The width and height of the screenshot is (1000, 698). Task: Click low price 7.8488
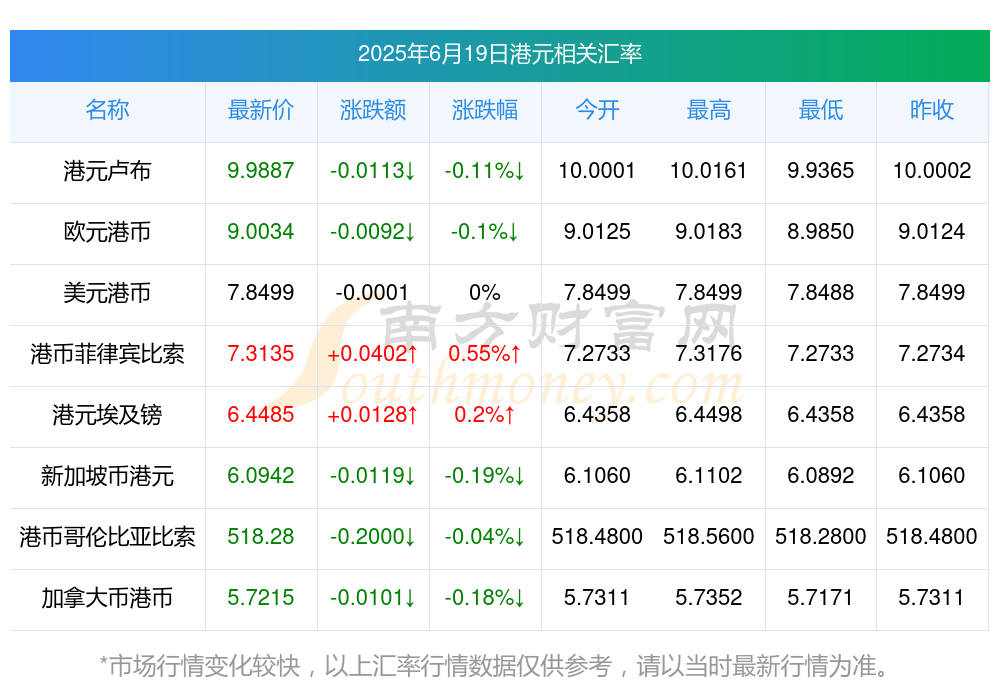pyautogui.click(x=821, y=293)
